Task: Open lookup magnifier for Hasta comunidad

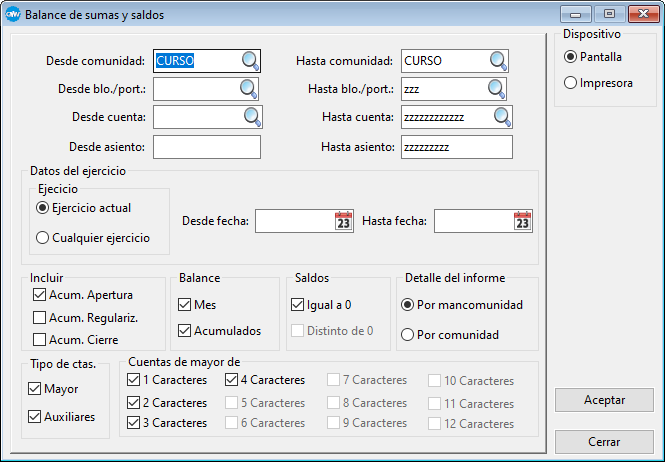Action: pos(498,60)
